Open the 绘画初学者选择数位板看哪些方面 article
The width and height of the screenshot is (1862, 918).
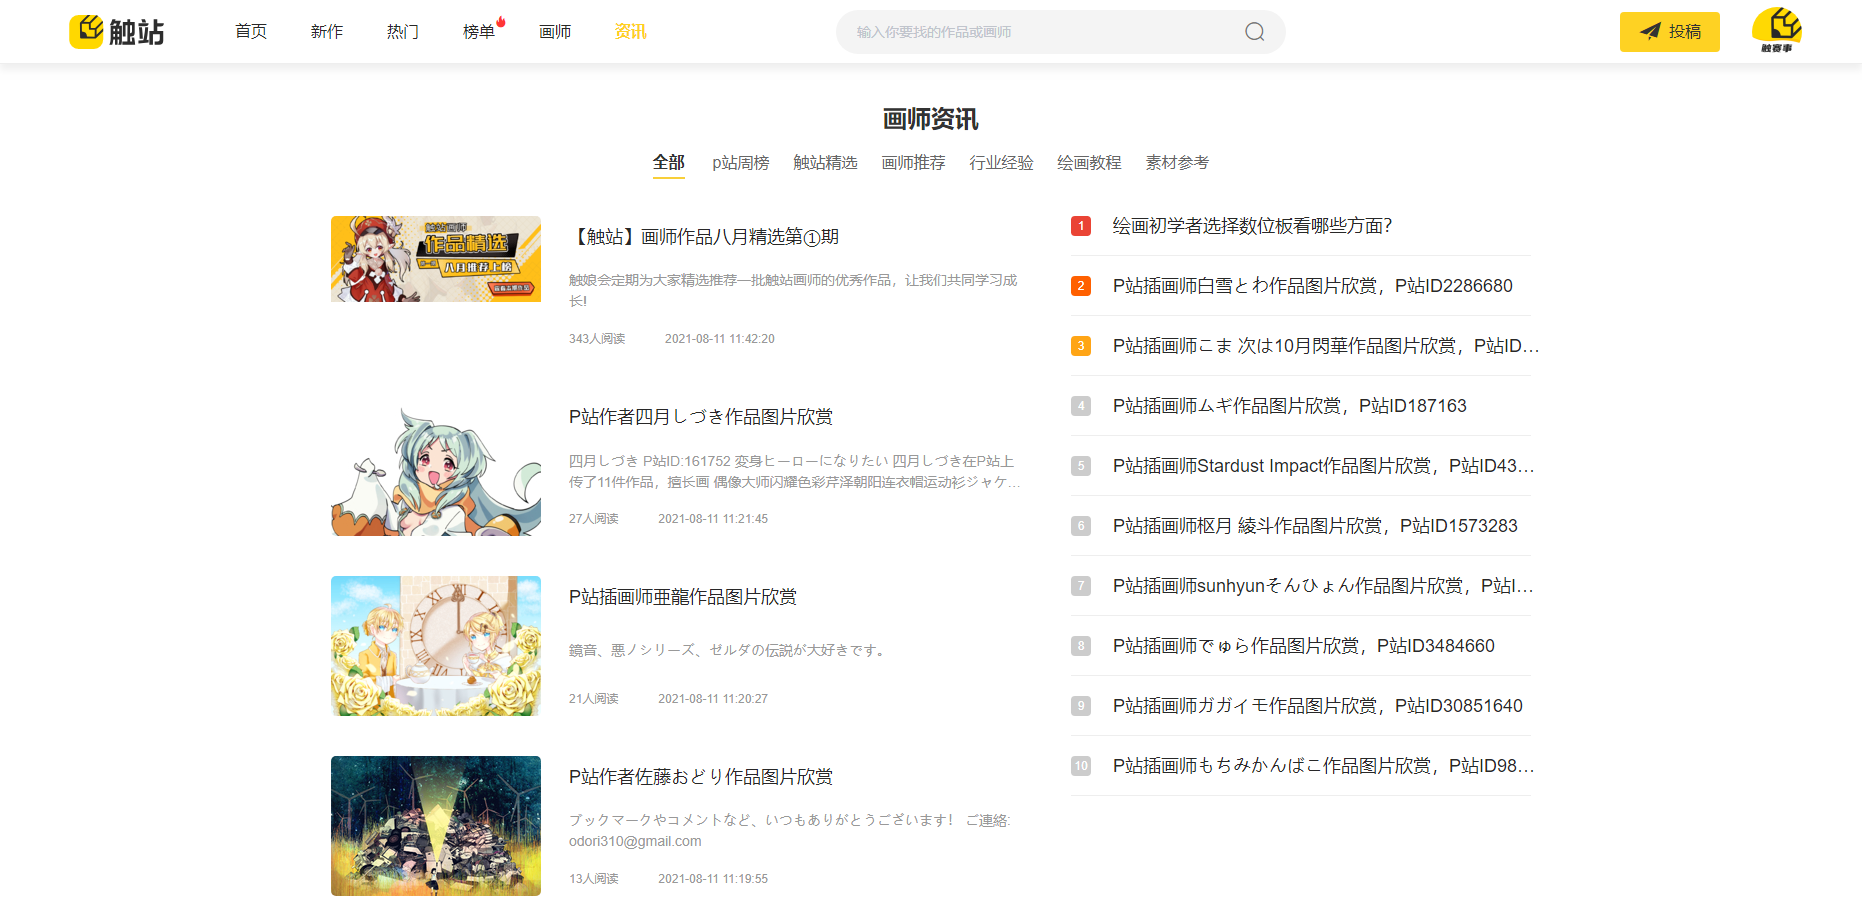(x=1251, y=226)
